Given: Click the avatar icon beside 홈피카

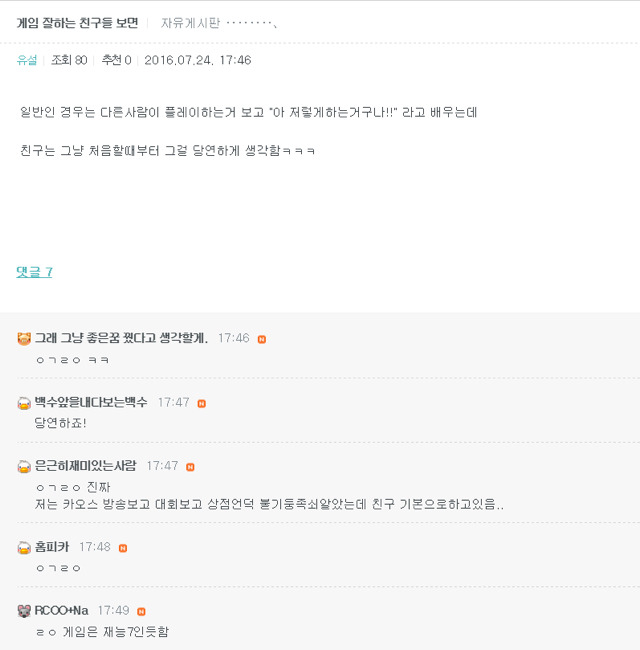Looking at the screenshot, I should tap(24, 548).
